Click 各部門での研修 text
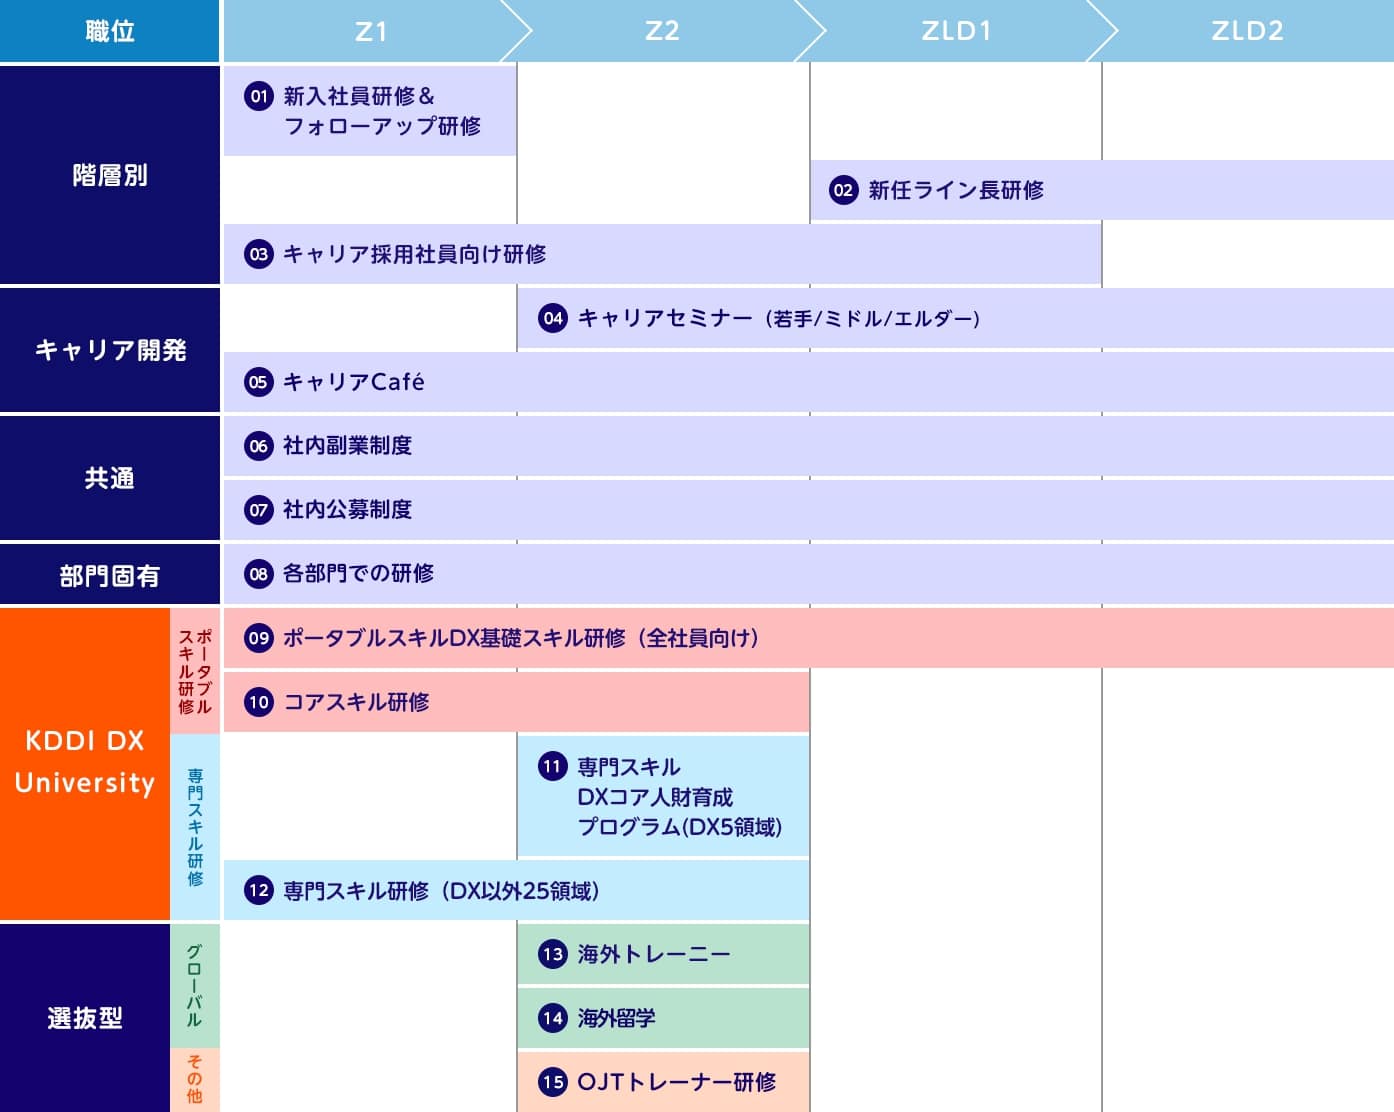This screenshot has width=1394, height=1112. click(x=358, y=574)
